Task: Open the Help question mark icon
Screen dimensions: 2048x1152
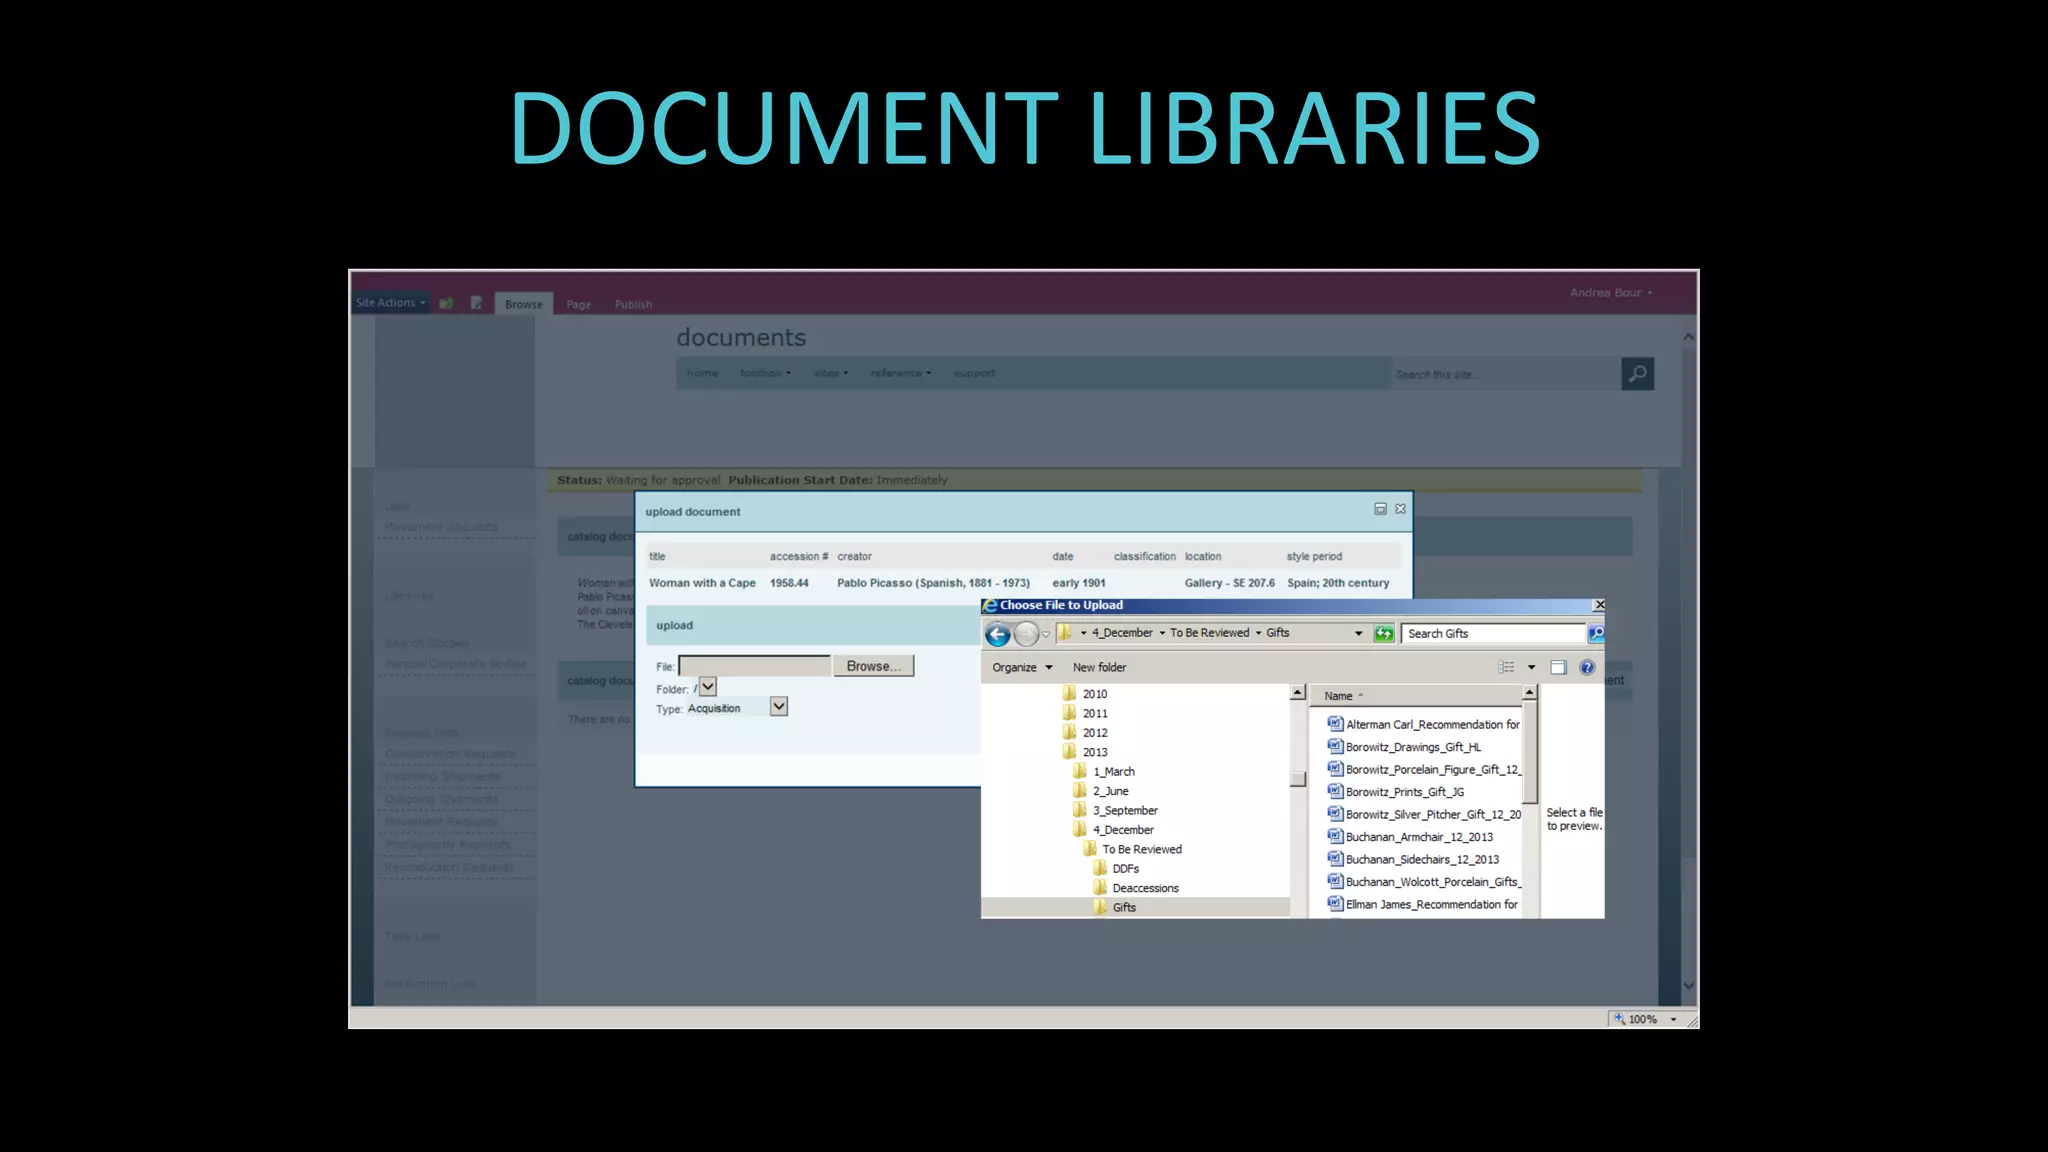Action: coord(1587,668)
